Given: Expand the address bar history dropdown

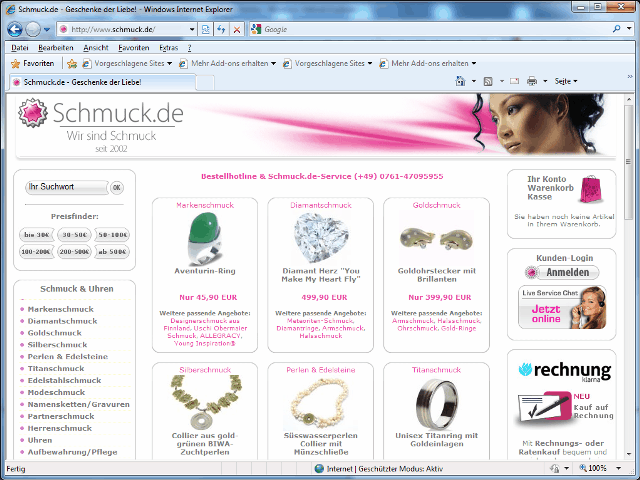Looking at the screenshot, I should [x=192, y=29].
